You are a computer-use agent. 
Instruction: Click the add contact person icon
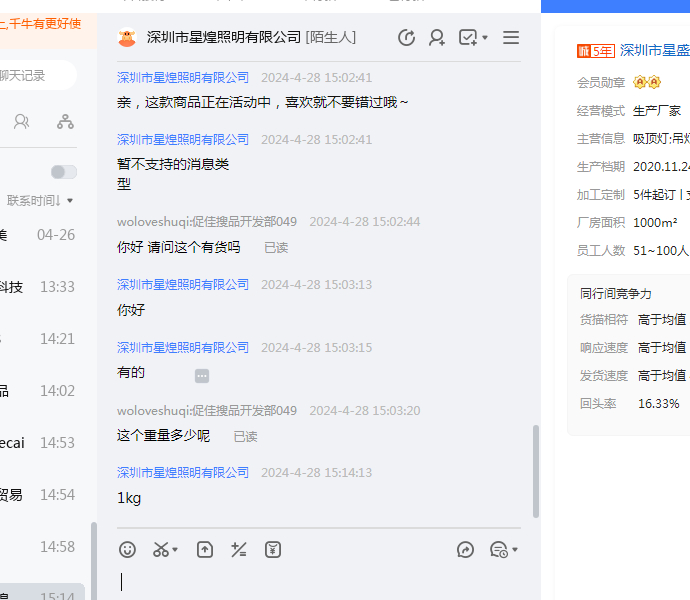tap(437, 38)
